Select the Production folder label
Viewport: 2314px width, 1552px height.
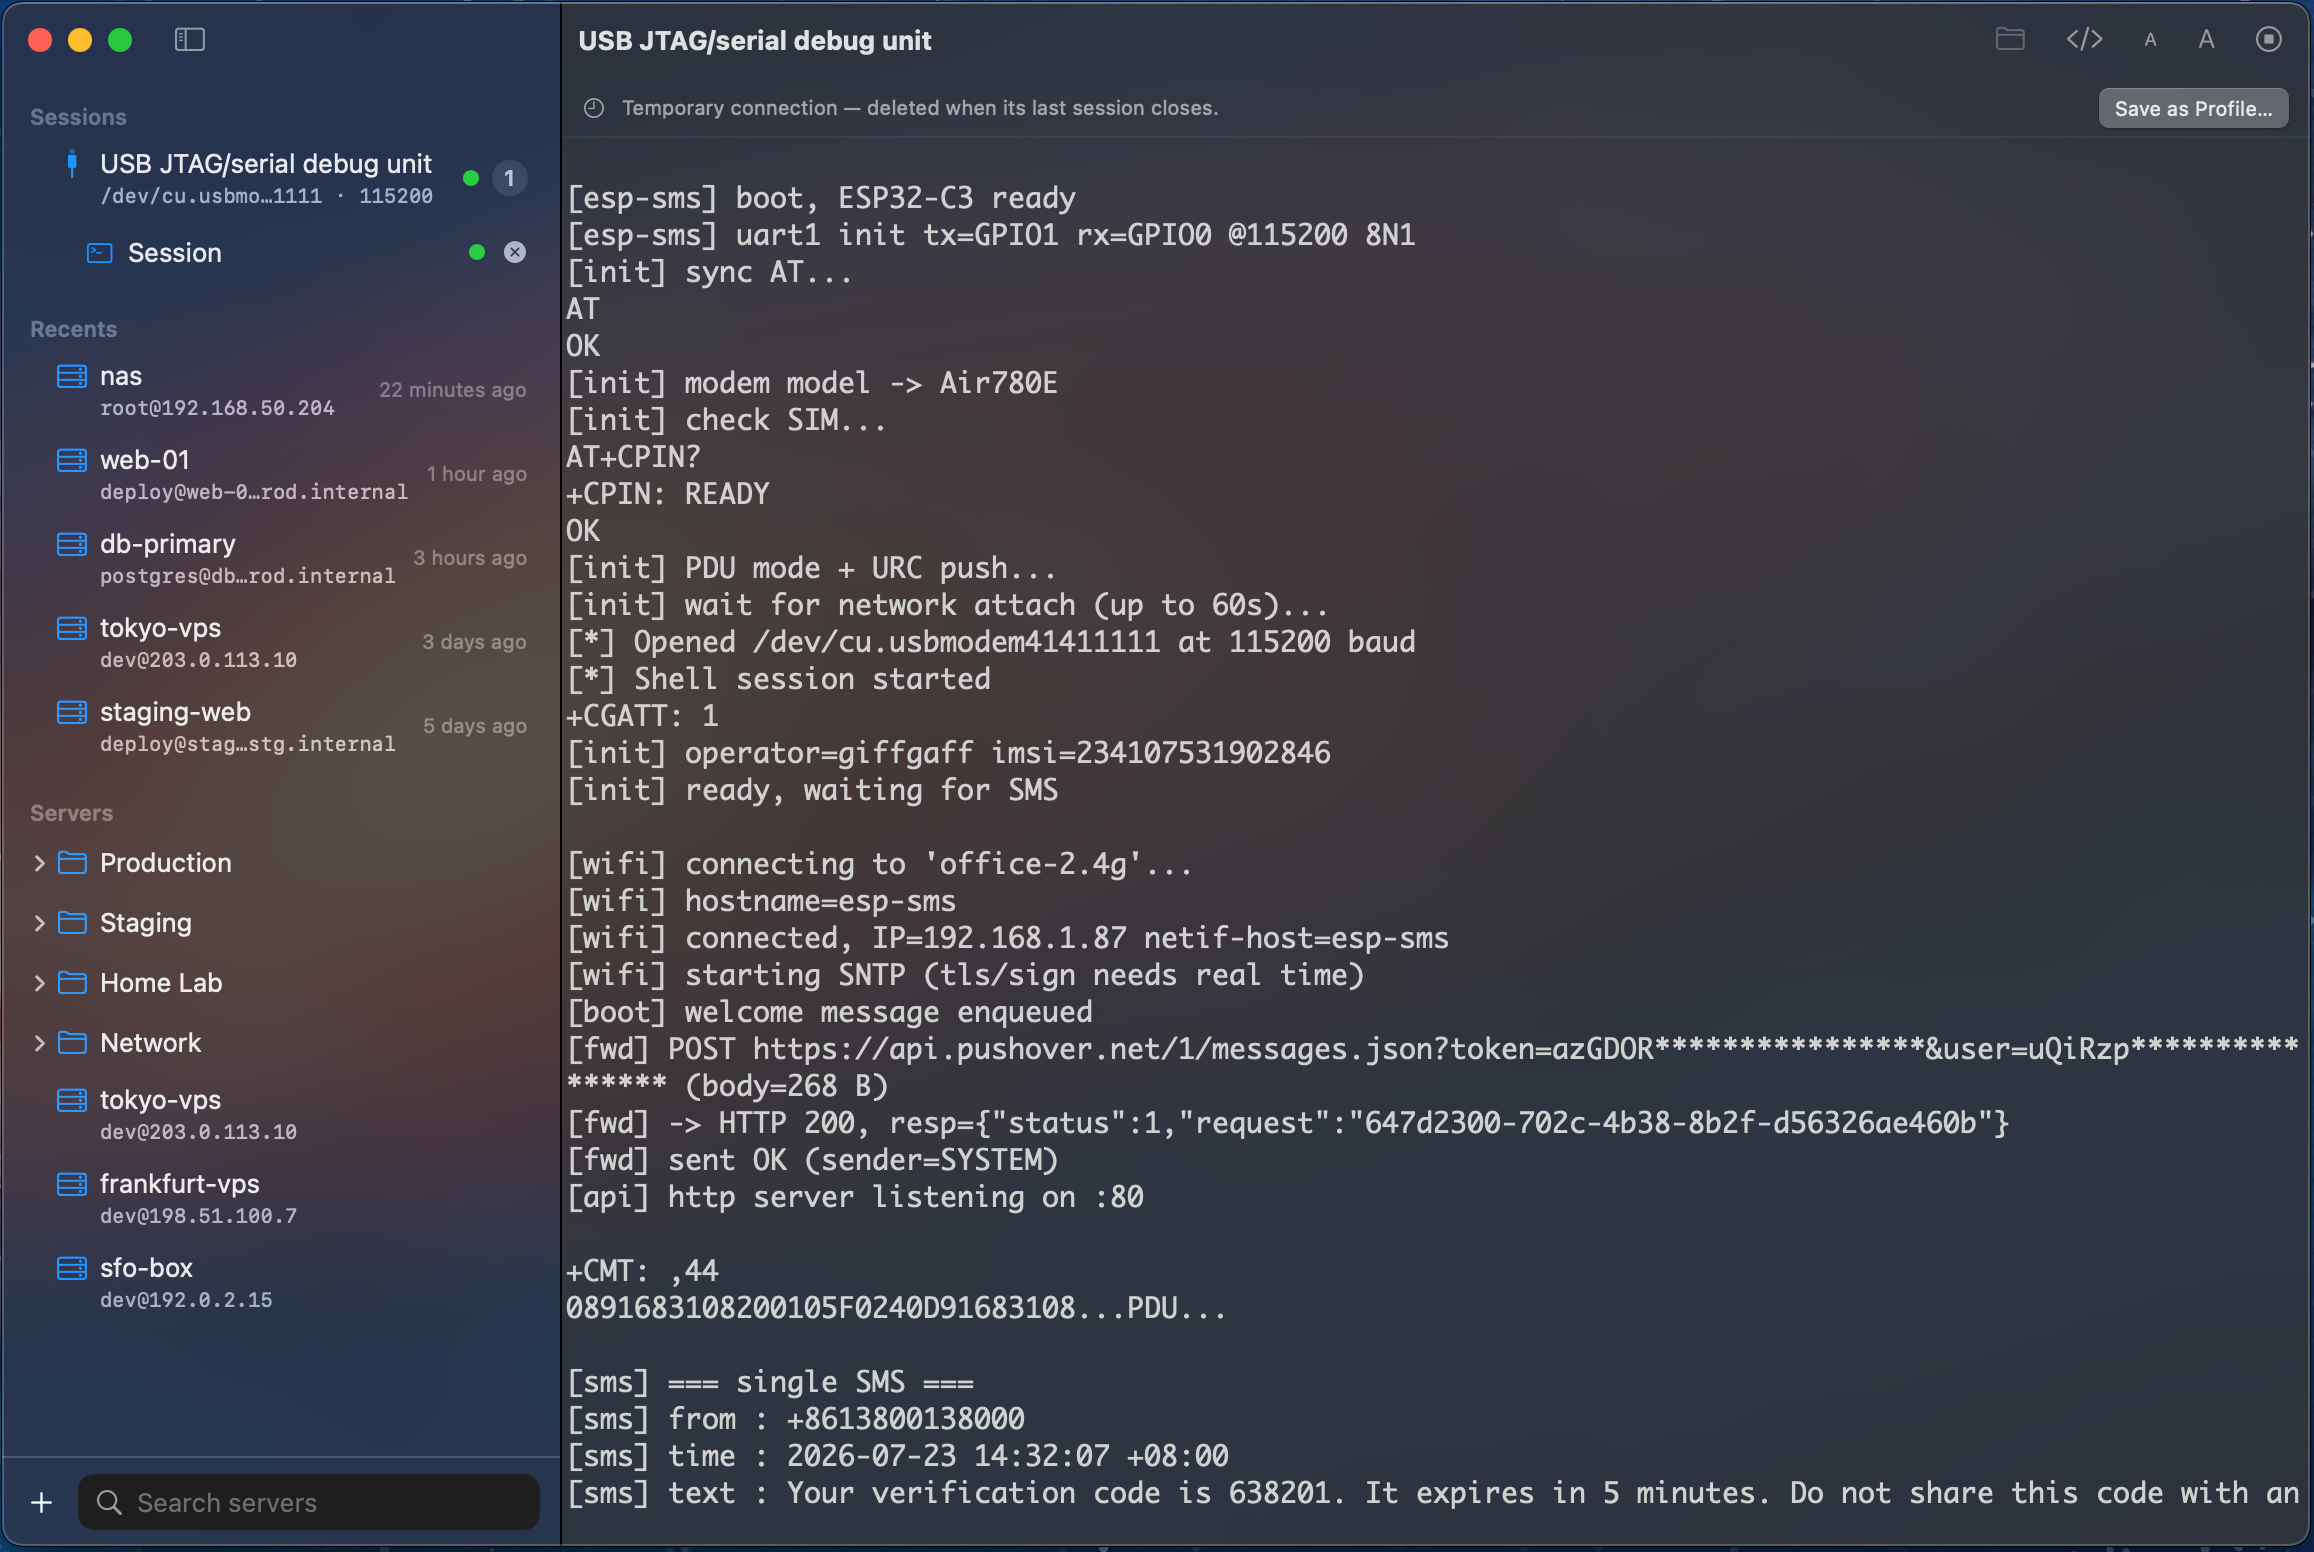(x=166, y=863)
